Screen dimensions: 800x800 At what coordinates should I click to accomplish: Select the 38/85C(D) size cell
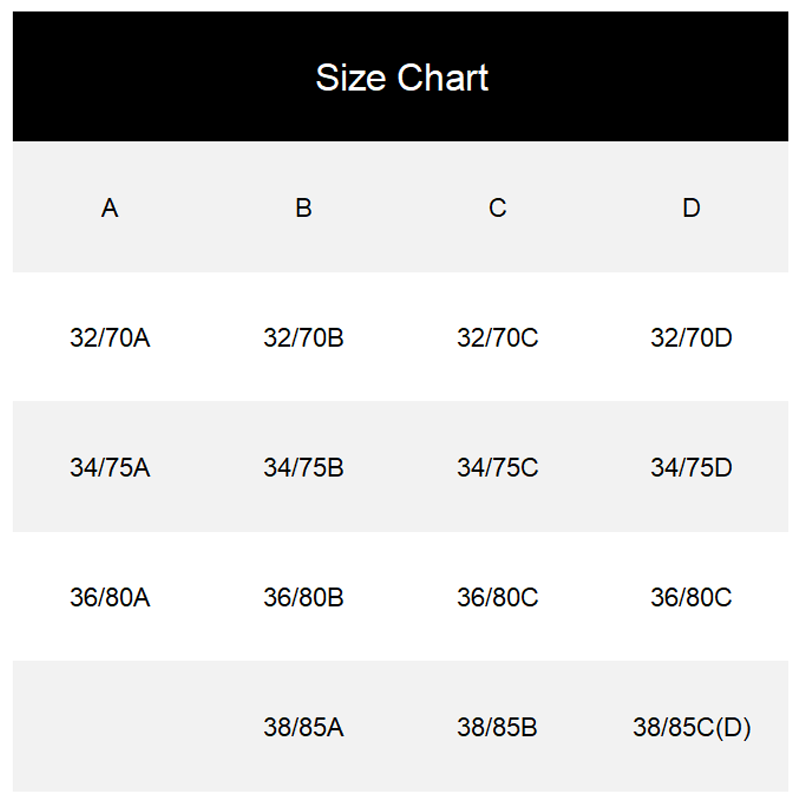(691, 727)
